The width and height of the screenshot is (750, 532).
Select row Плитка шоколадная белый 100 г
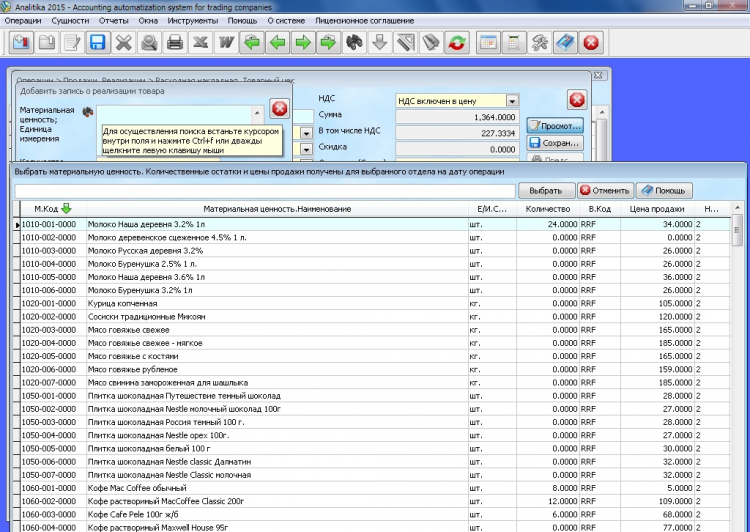click(x=375, y=448)
